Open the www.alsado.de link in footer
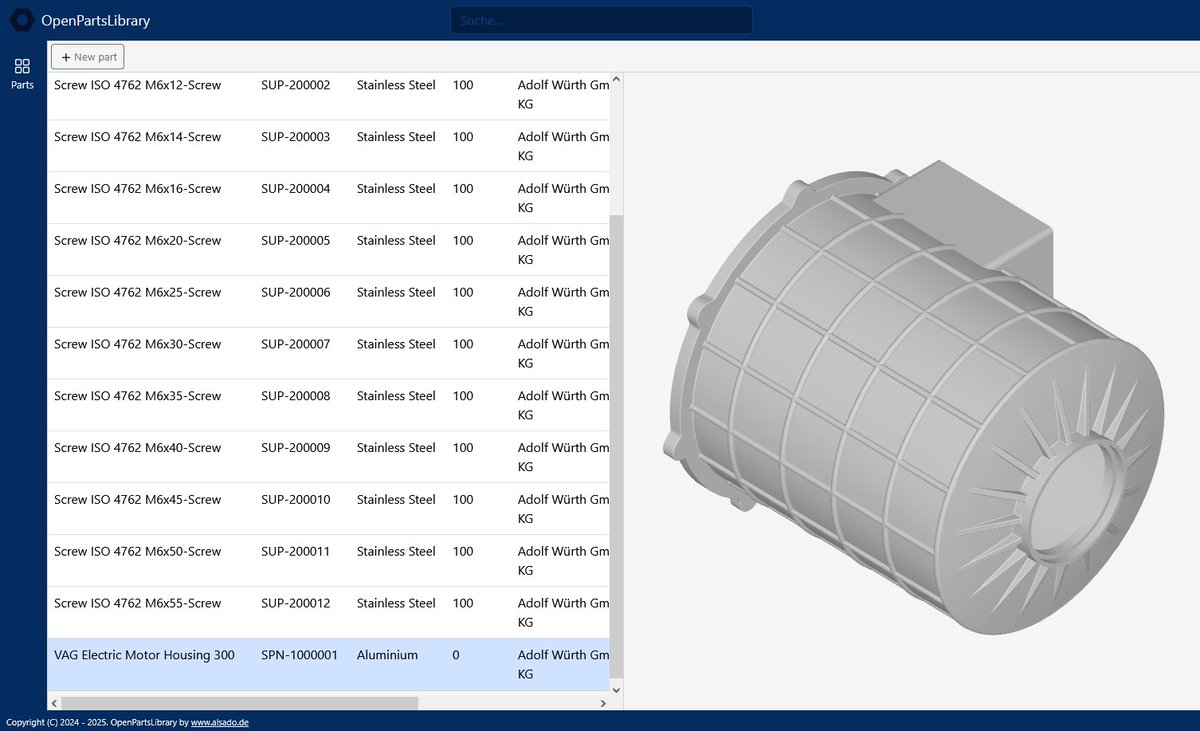 click(220, 722)
